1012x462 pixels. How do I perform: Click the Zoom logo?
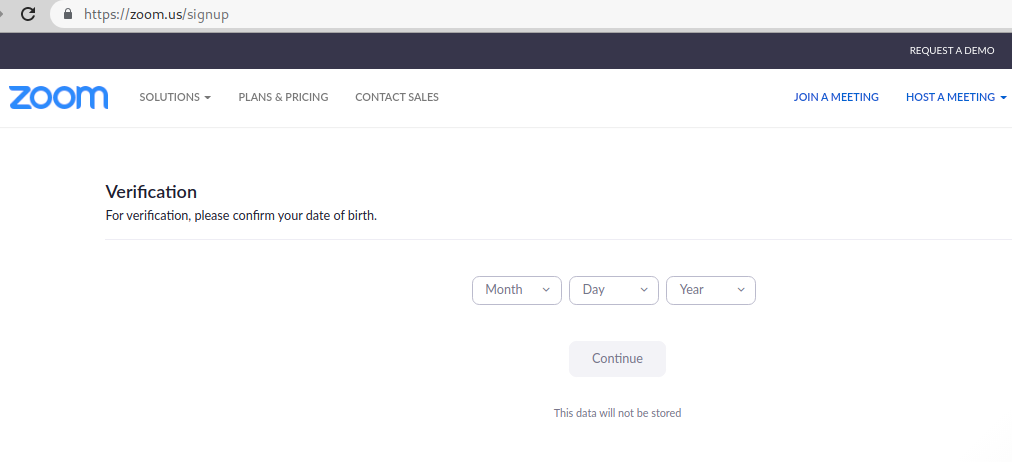[x=59, y=97]
